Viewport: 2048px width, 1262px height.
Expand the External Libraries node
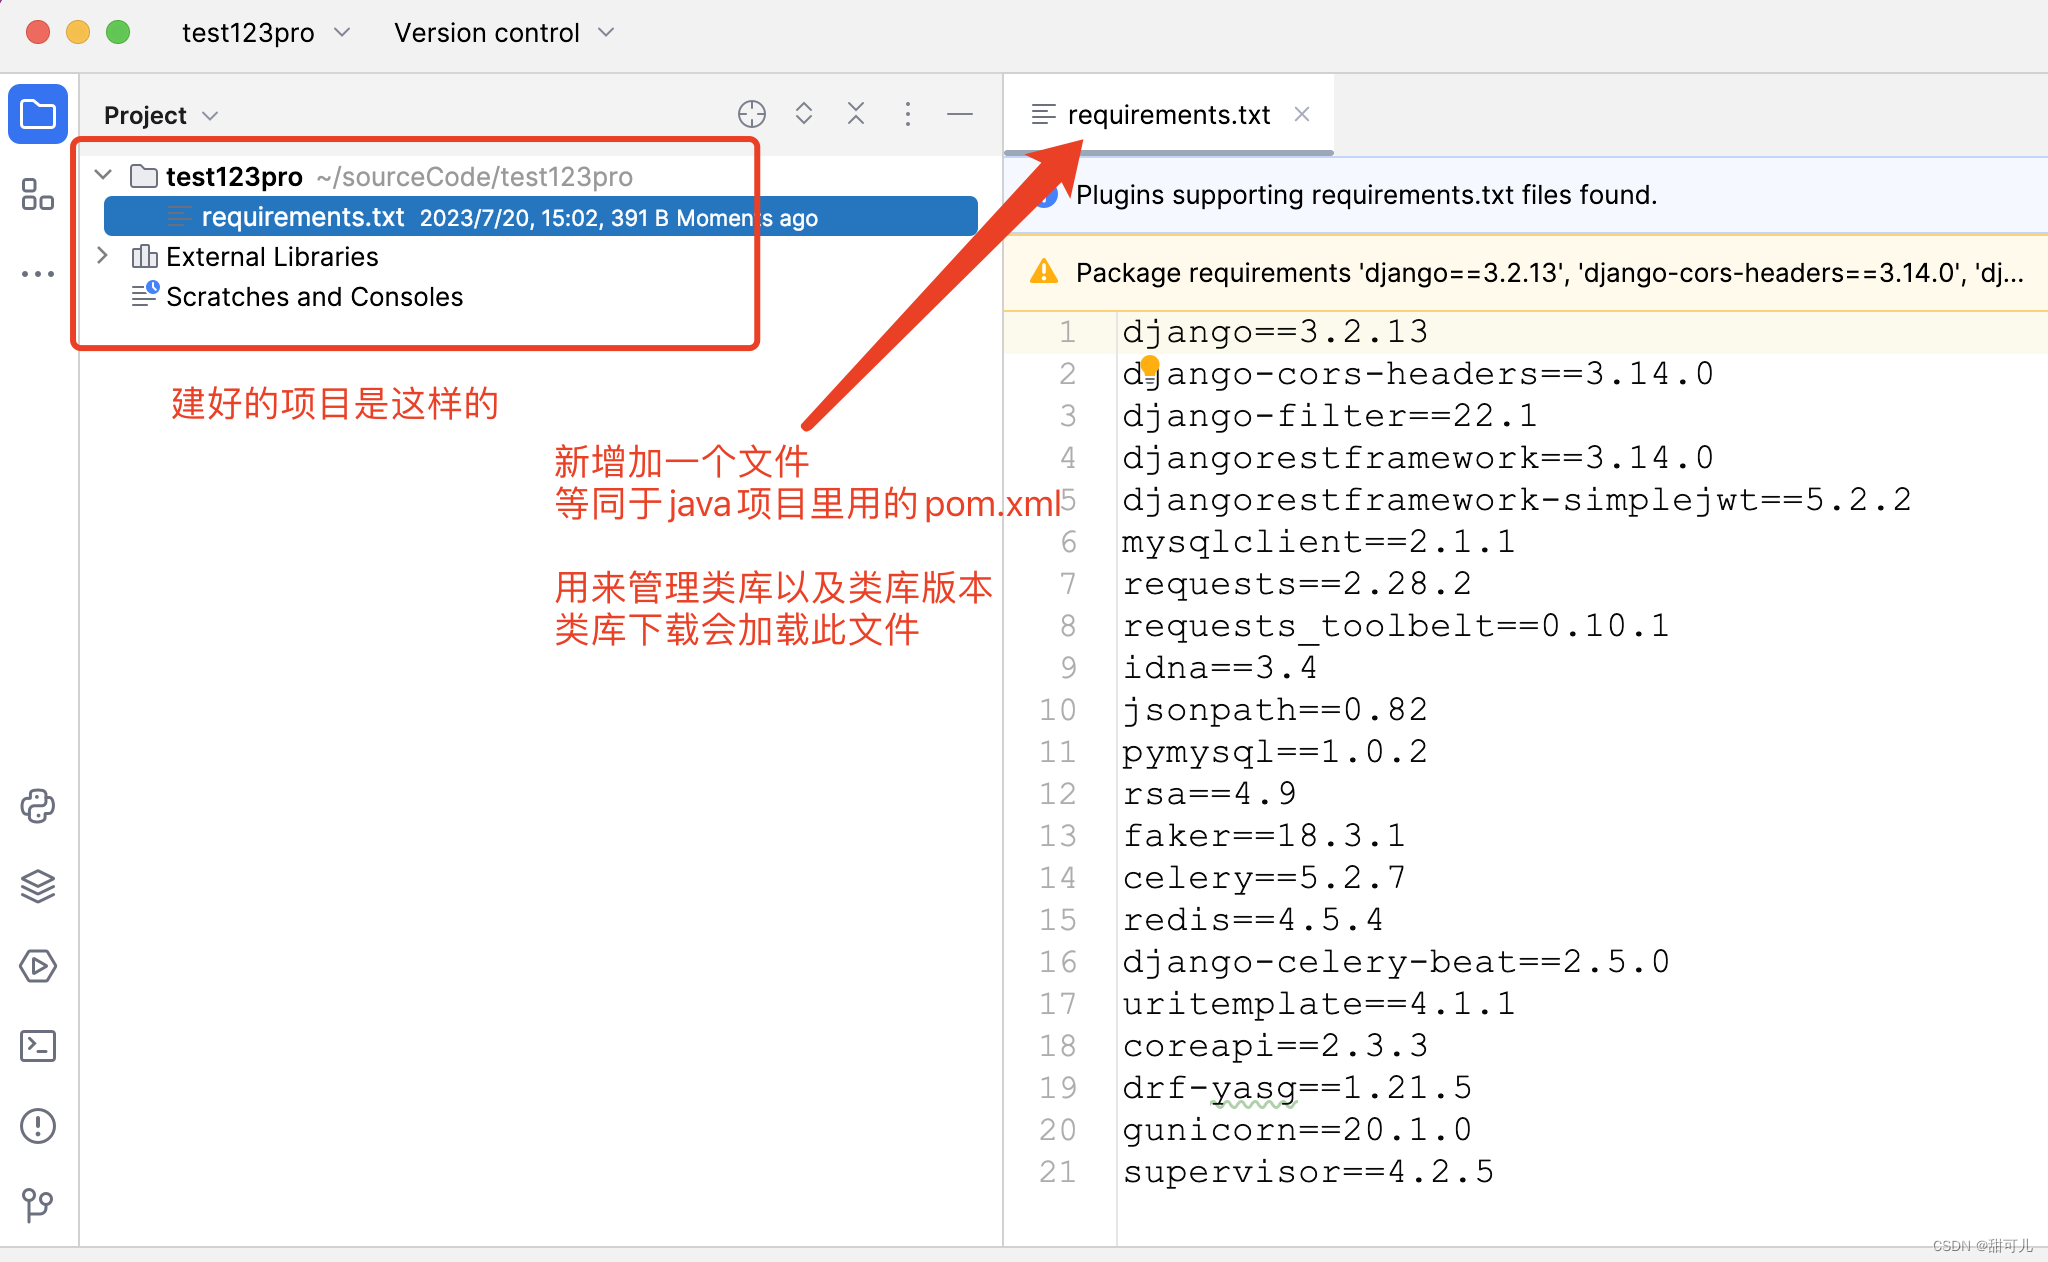coord(103,255)
